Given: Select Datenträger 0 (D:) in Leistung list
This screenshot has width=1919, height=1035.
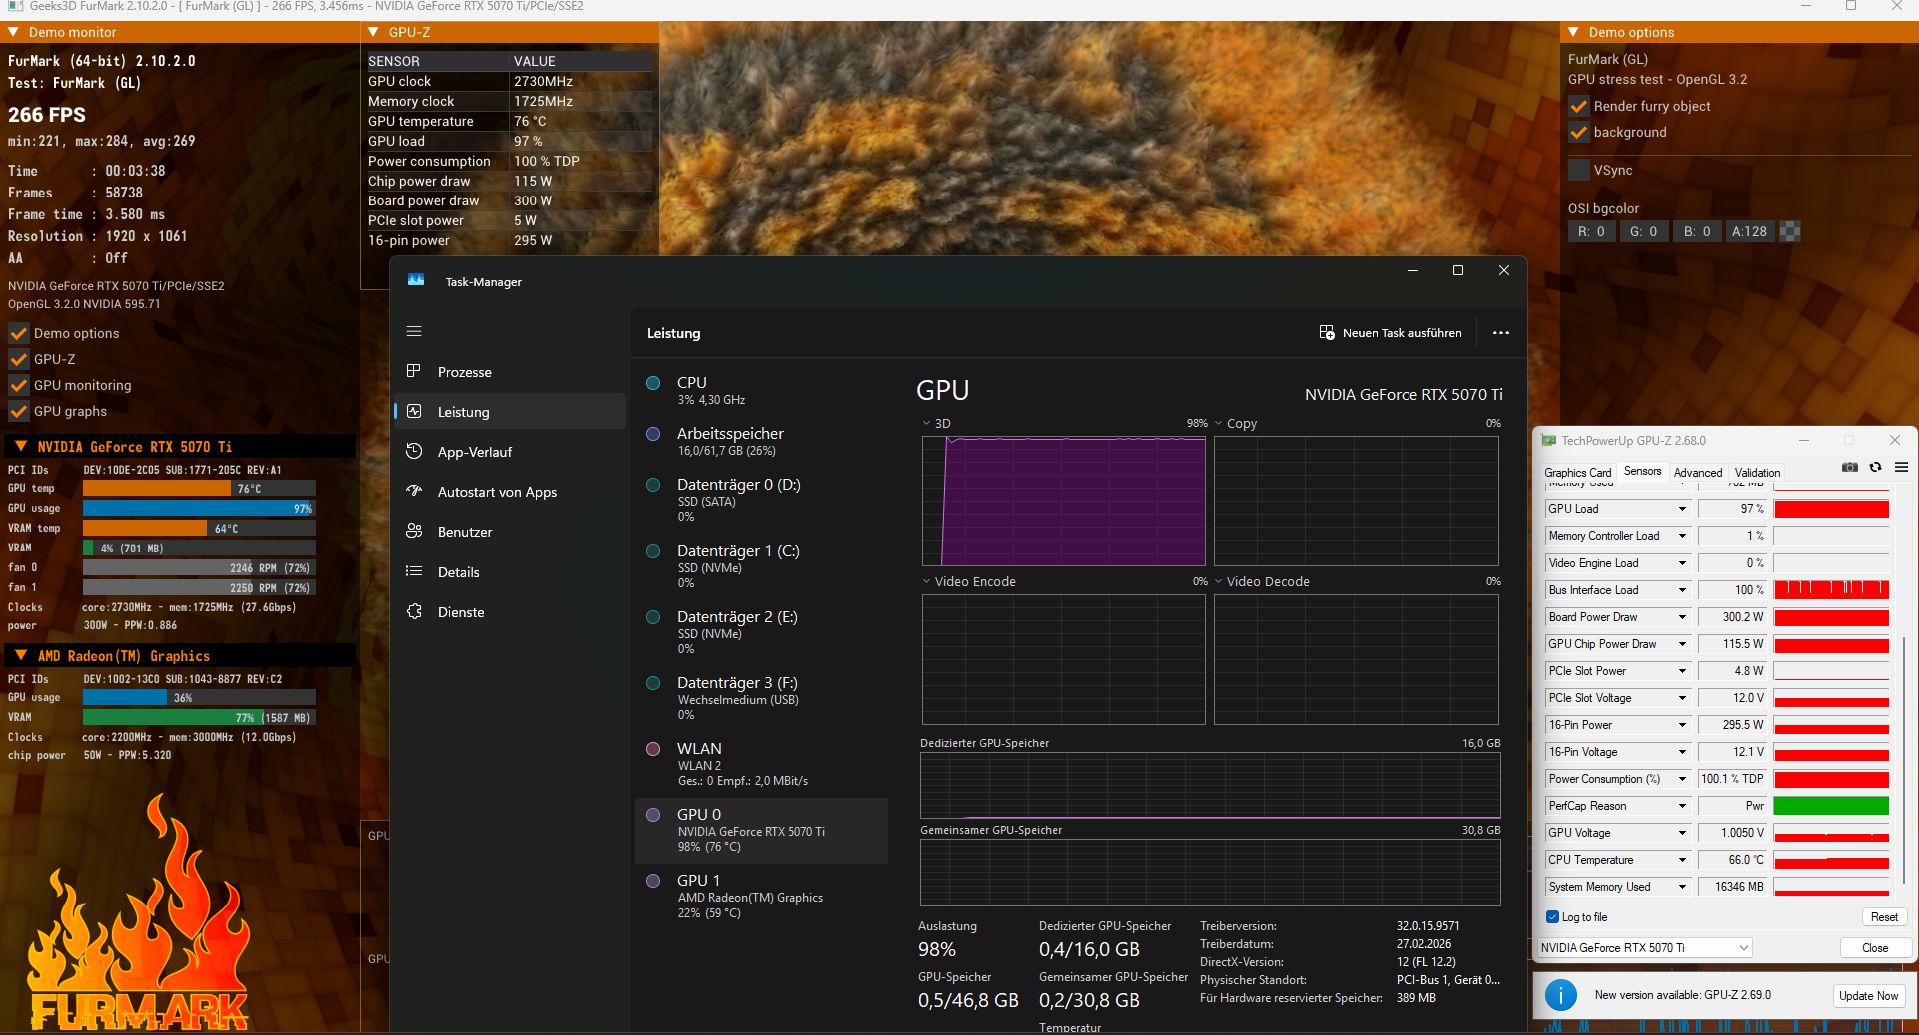Looking at the screenshot, I should tap(761, 501).
